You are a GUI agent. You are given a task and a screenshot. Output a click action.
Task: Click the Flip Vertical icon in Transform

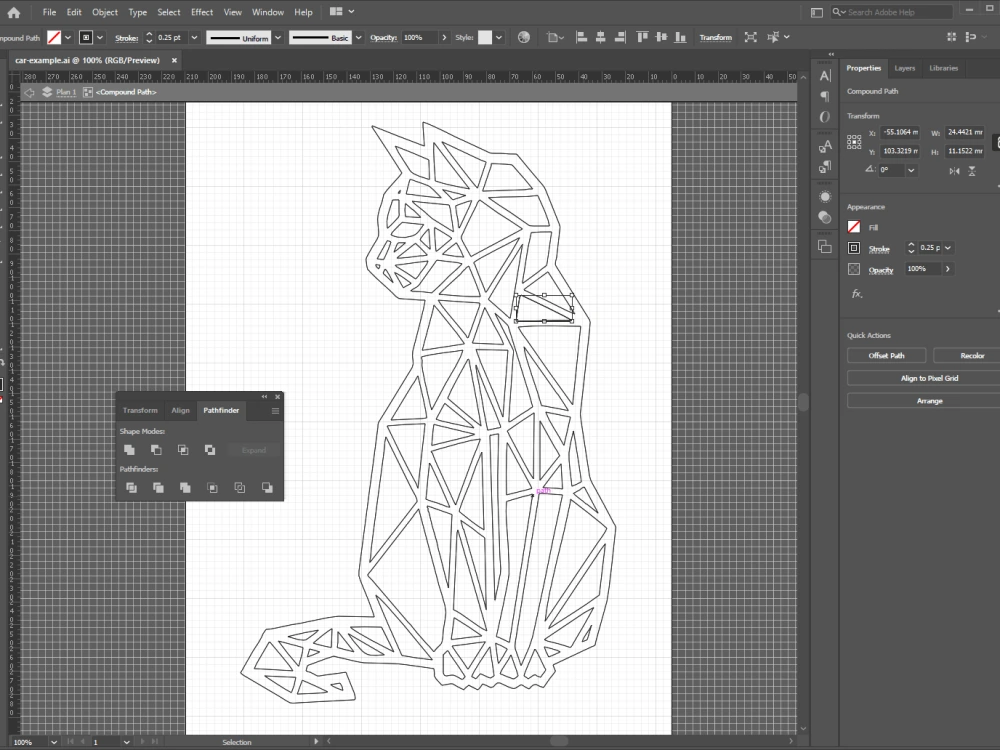click(972, 171)
